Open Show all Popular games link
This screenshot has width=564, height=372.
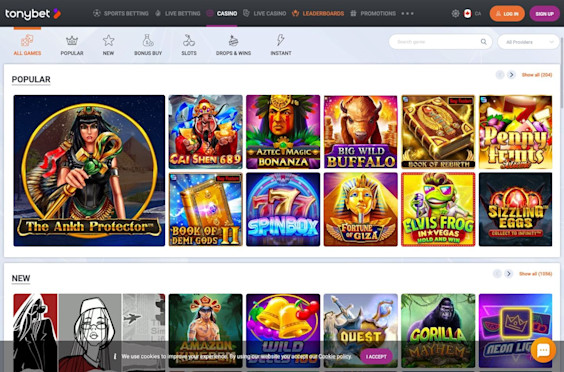click(537, 75)
